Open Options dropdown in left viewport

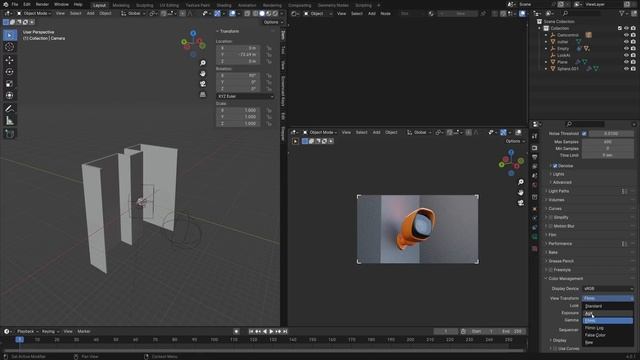[x=273, y=22]
